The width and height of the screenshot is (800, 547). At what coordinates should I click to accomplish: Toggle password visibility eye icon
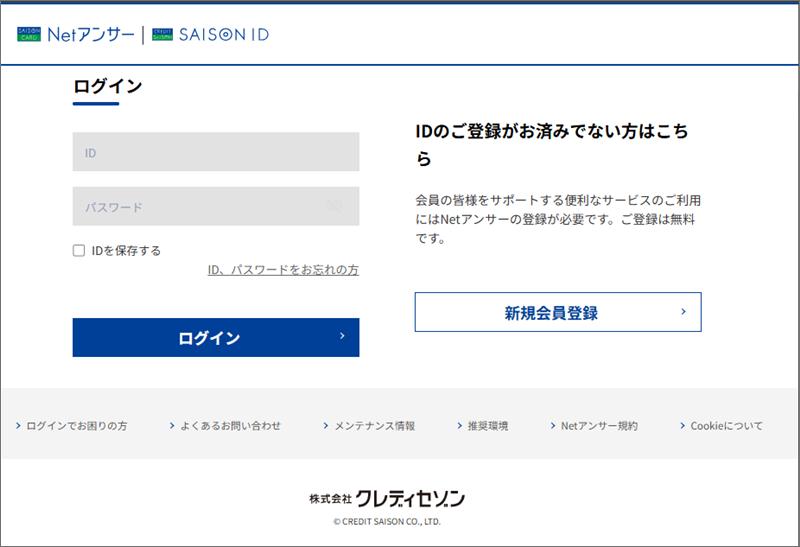[334, 206]
